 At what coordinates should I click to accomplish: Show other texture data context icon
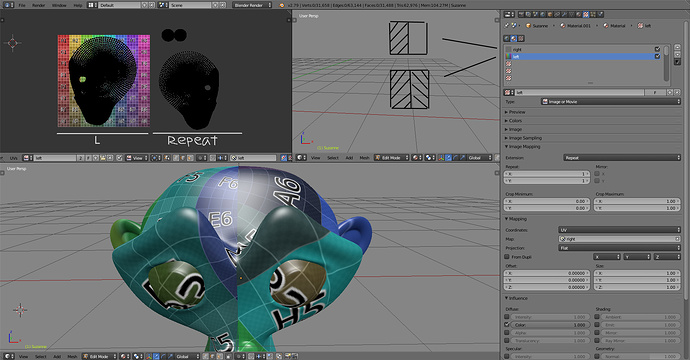coord(521,38)
